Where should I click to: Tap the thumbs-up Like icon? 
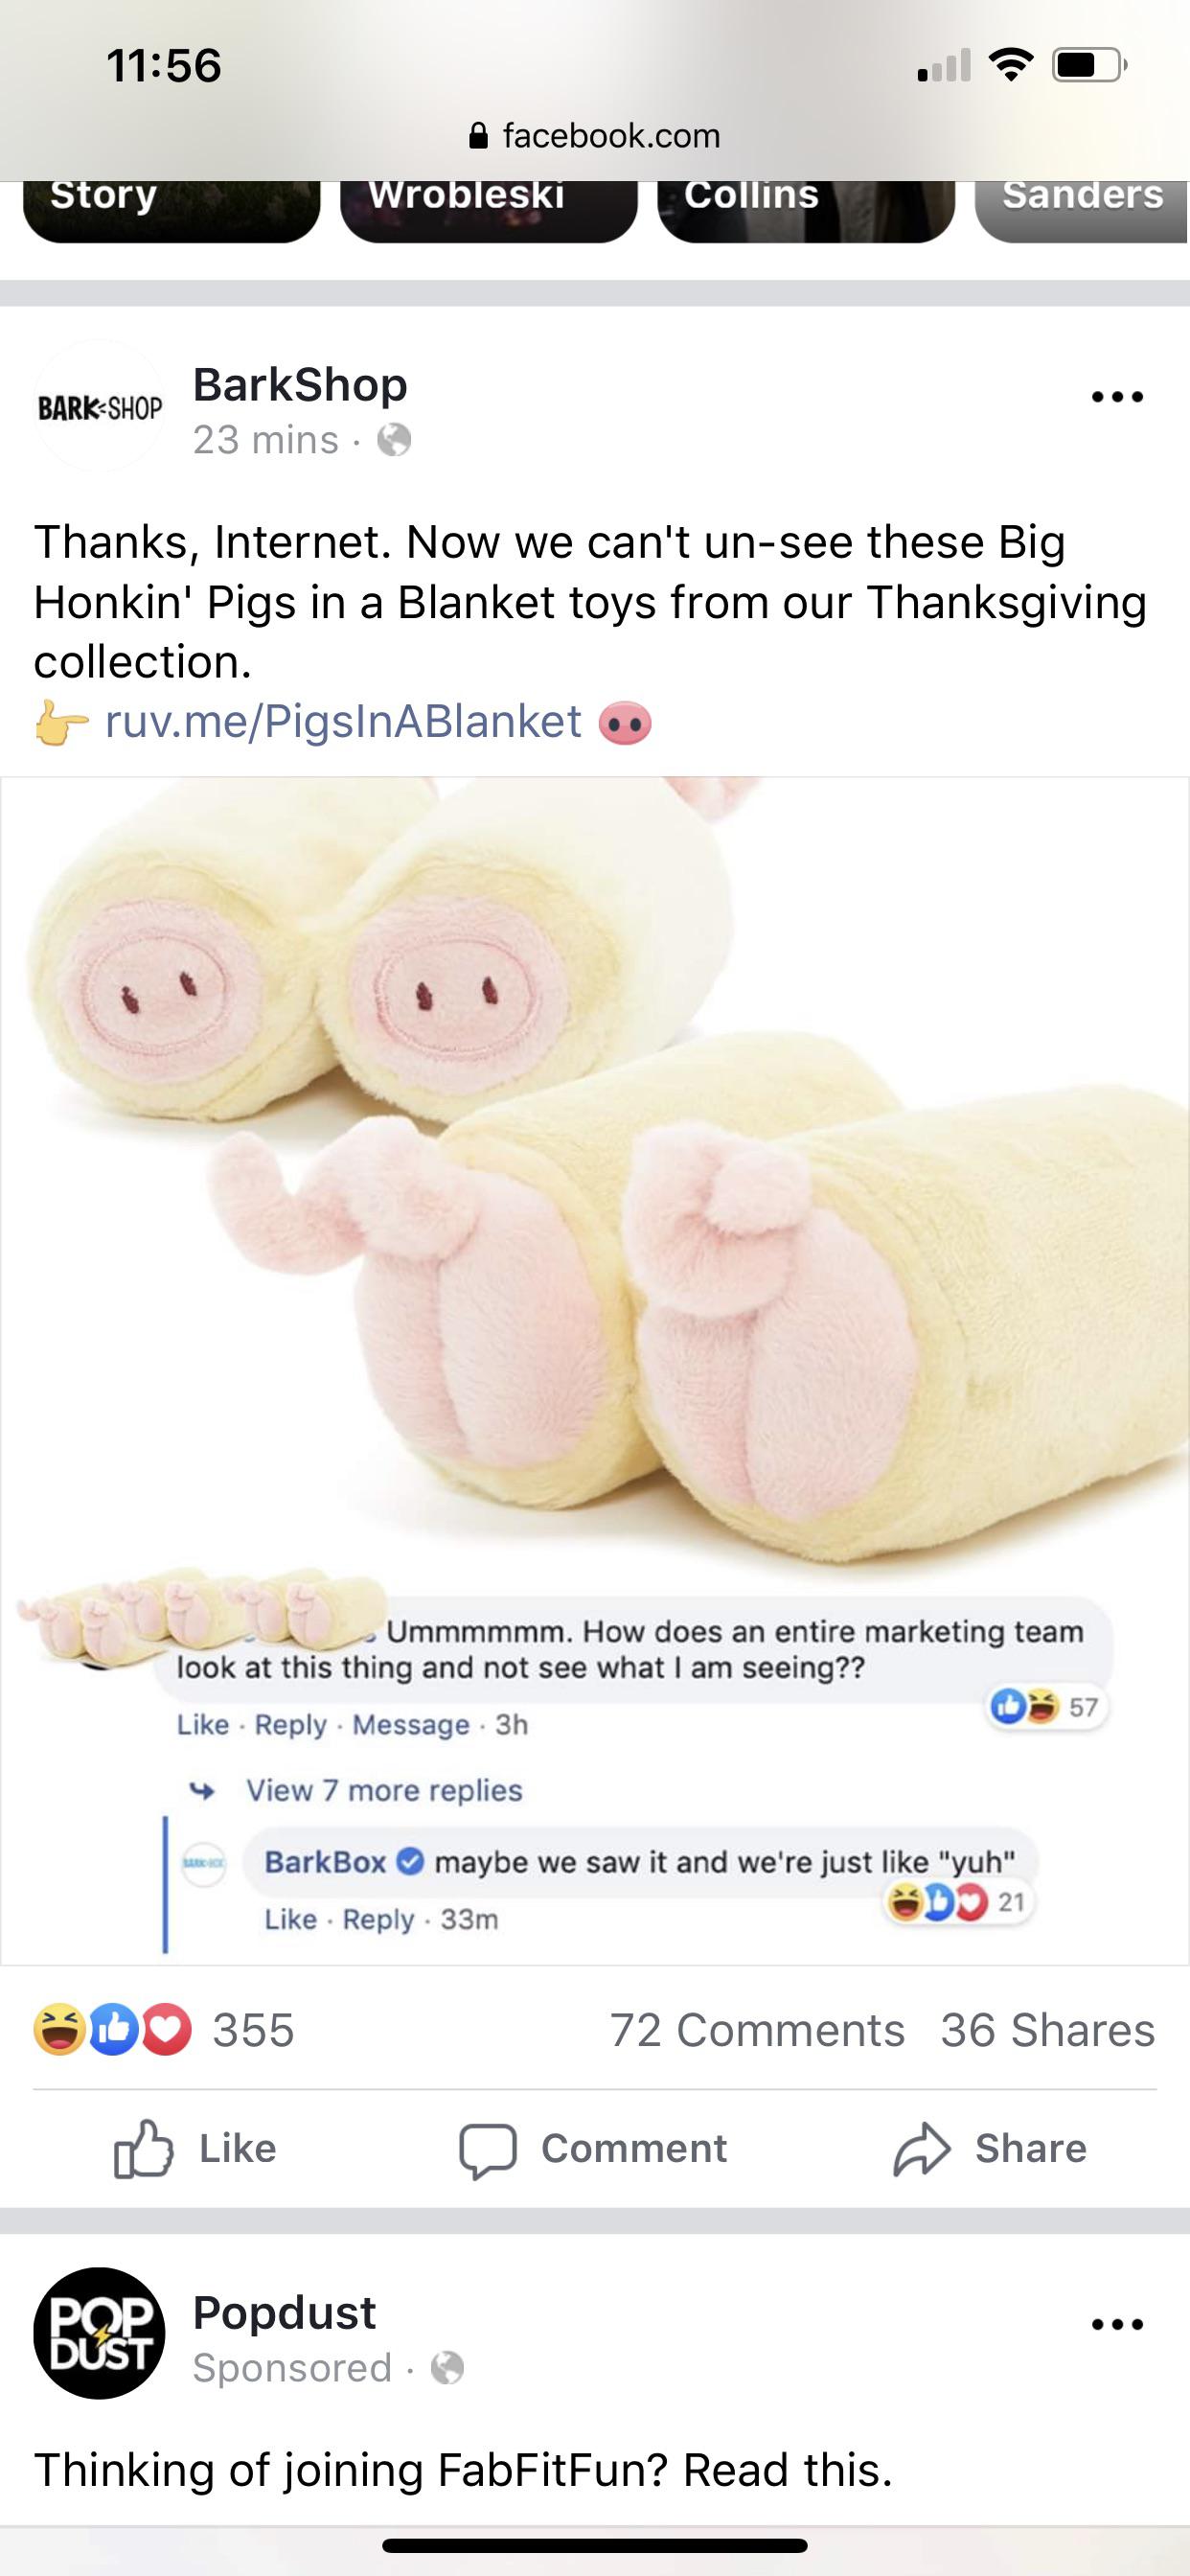pyautogui.click(x=143, y=2148)
